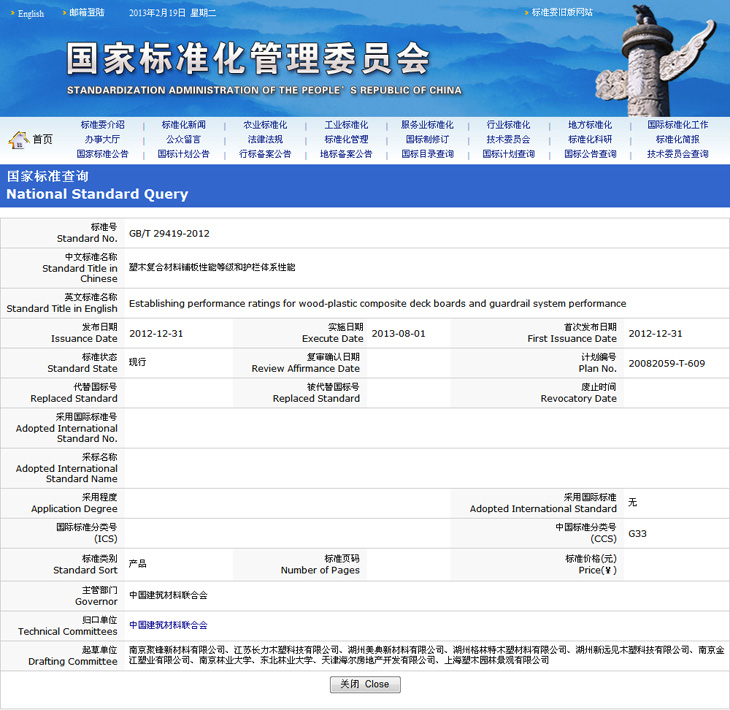Open 工业标准化 navigation item
The width and height of the screenshot is (730, 710).
pos(346,125)
